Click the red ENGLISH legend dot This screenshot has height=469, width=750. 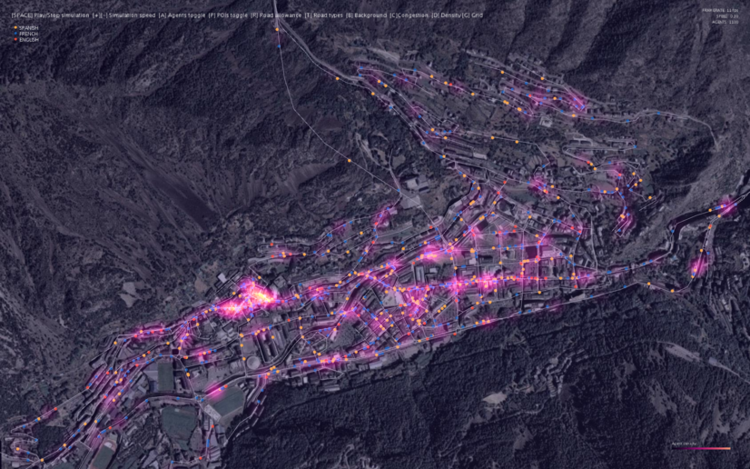pos(15,40)
